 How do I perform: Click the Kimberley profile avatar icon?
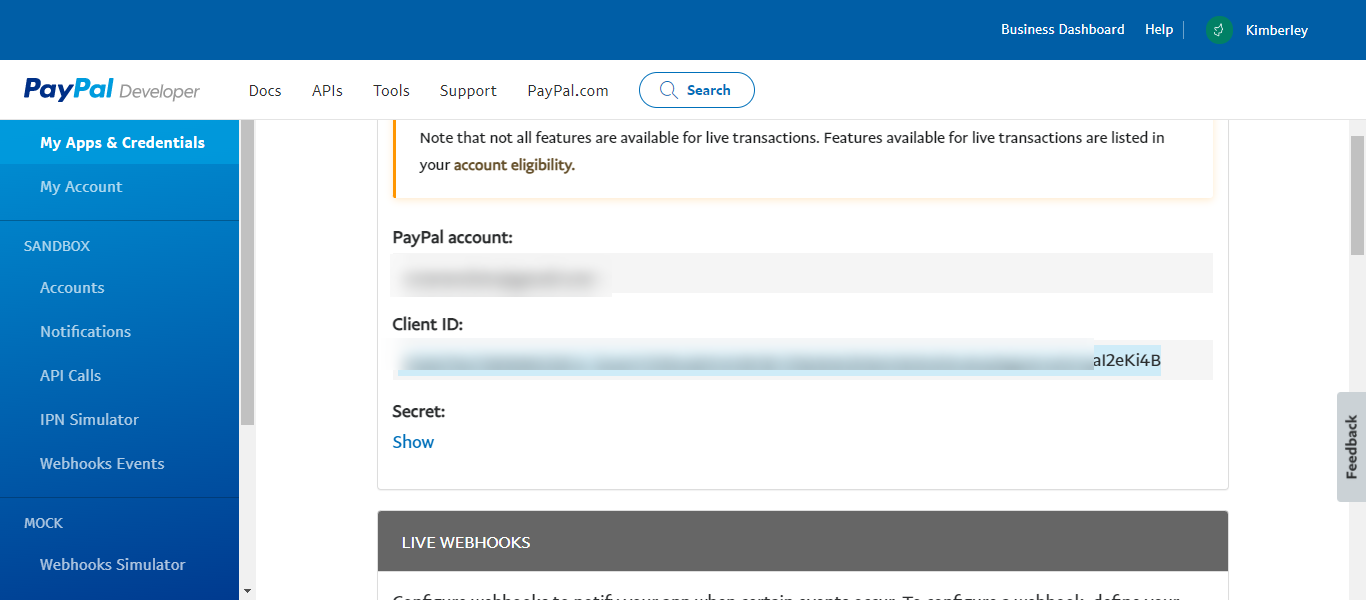tap(1219, 30)
